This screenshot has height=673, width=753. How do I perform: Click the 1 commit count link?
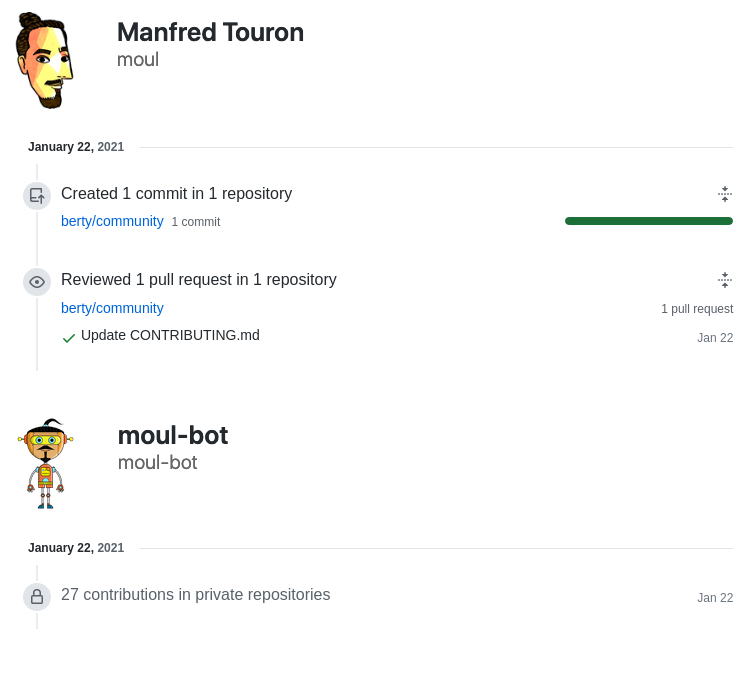click(x=196, y=222)
